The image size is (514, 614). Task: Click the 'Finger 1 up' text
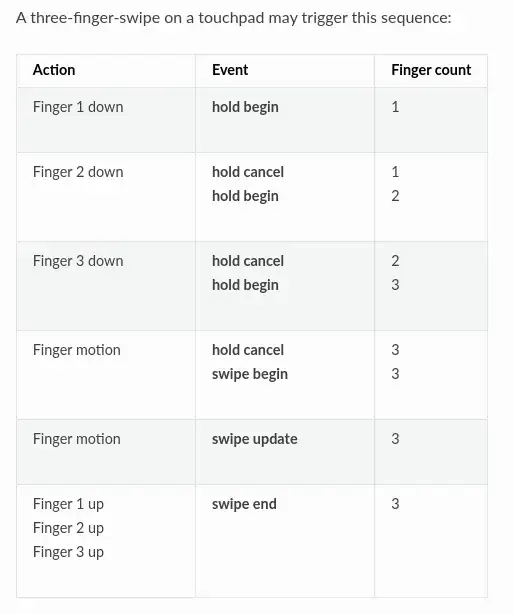tap(68, 504)
